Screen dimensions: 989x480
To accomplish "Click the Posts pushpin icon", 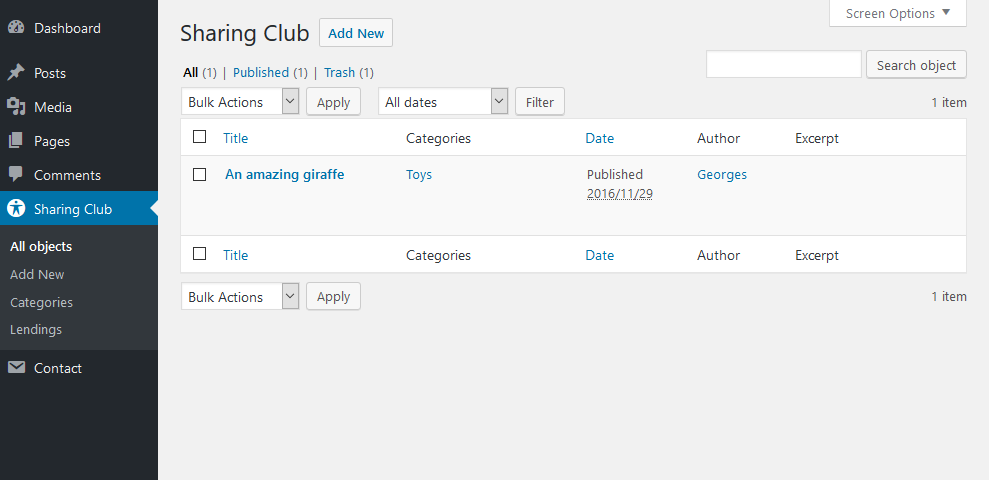I will [16, 73].
